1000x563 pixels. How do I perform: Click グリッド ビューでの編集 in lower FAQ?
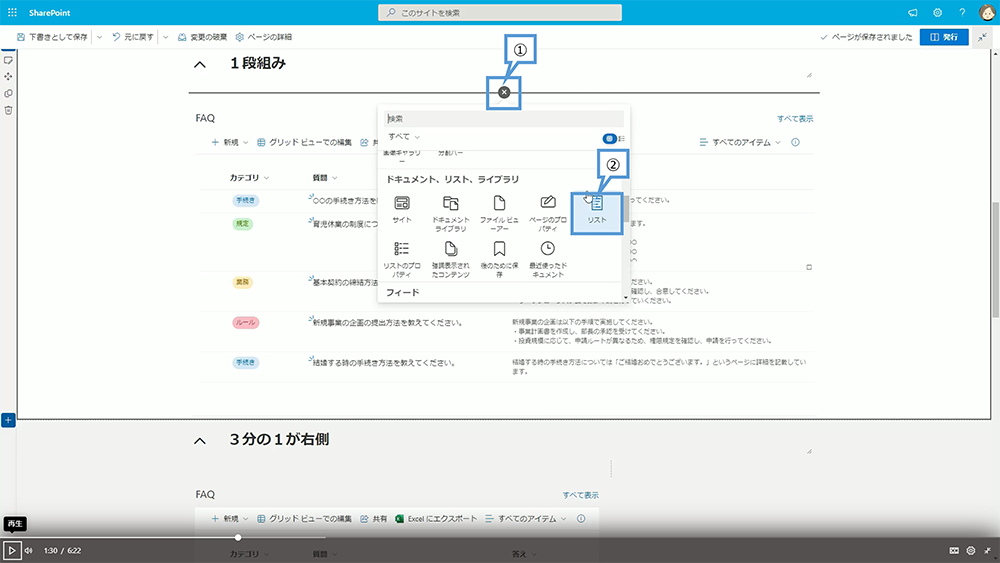click(x=304, y=519)
